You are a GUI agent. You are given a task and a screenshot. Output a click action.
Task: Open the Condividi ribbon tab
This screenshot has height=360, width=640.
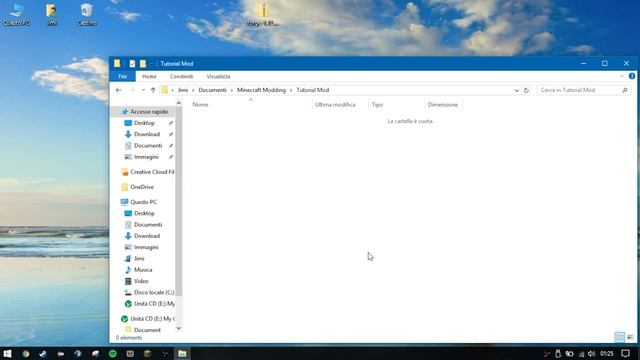(x=182, y=76)
